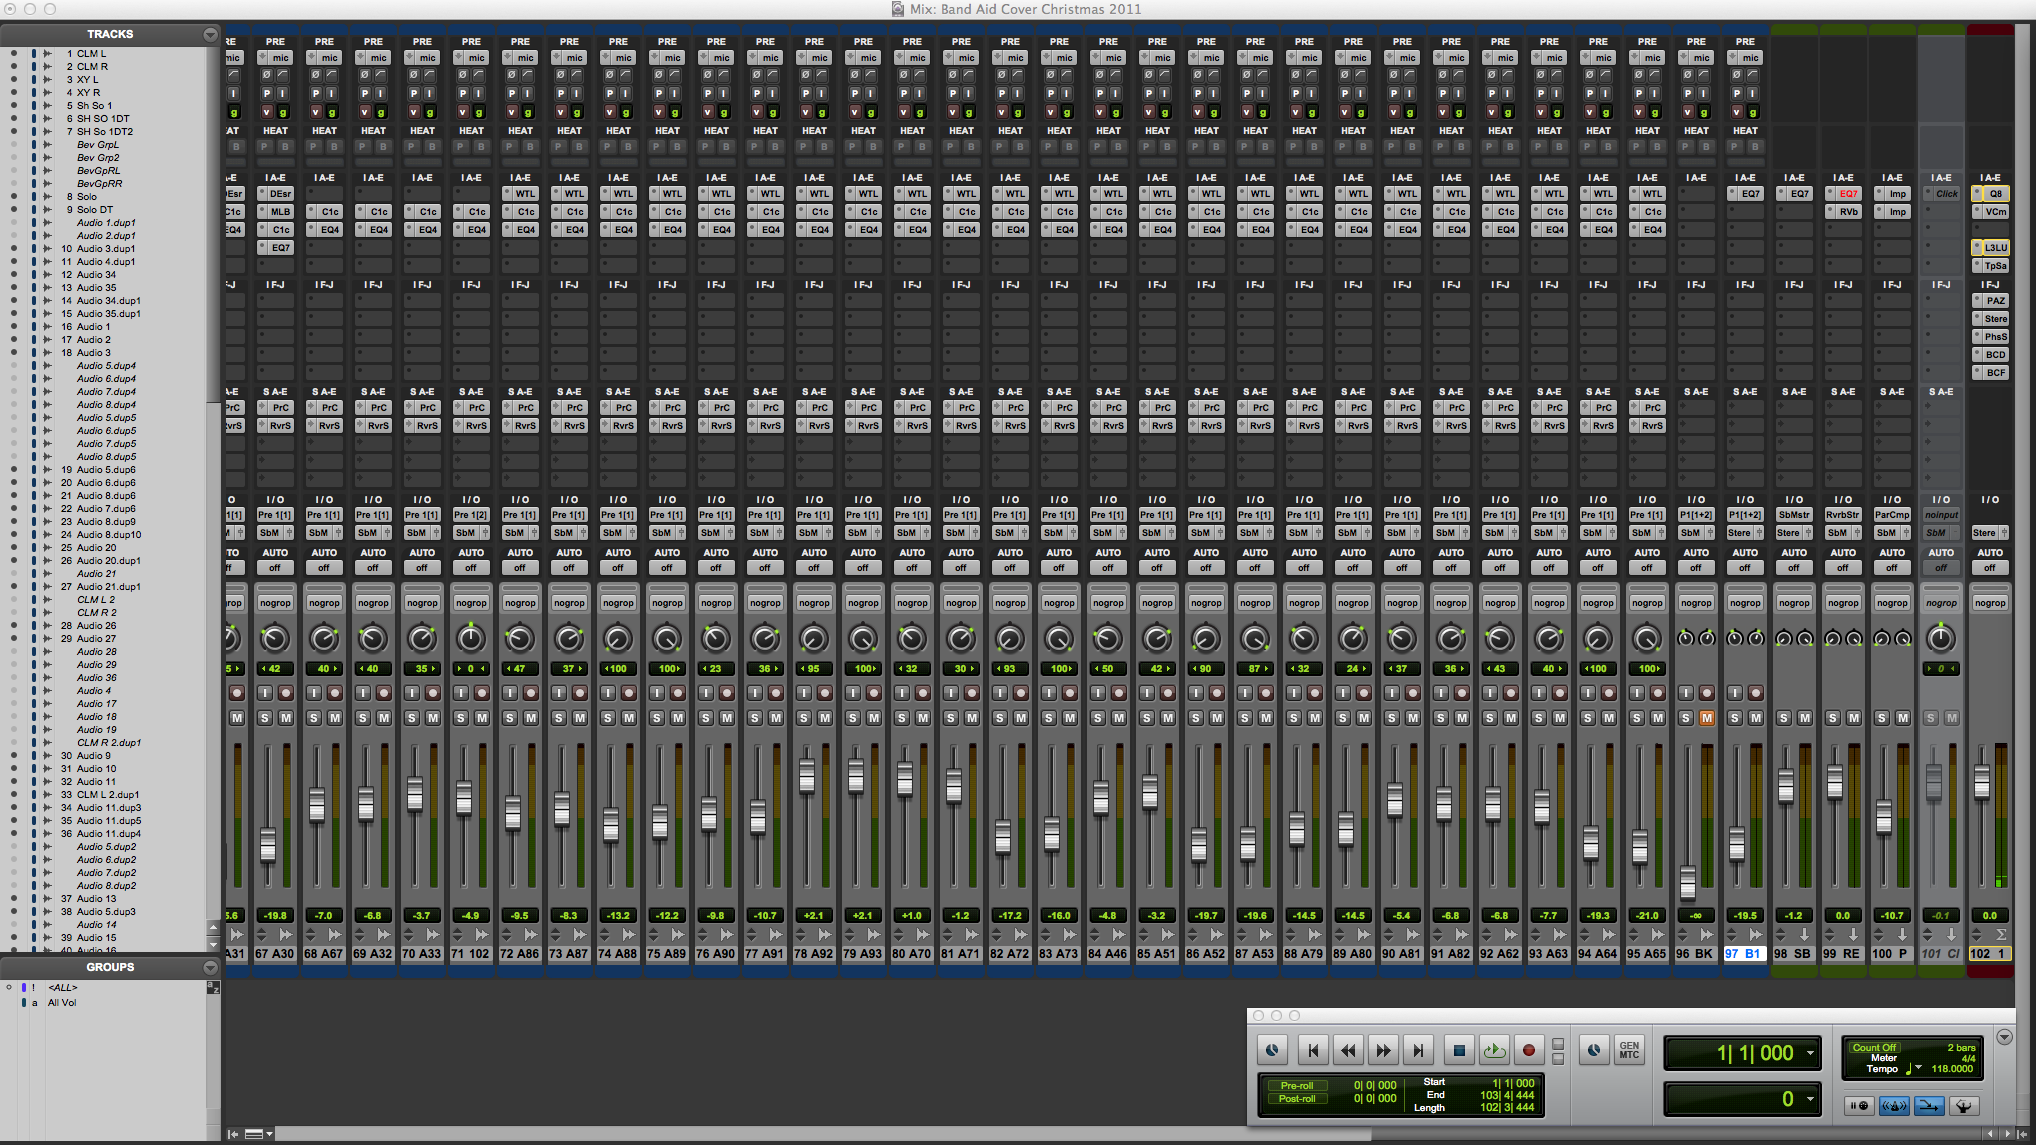Mute track 98 SB

point(1805,718)
